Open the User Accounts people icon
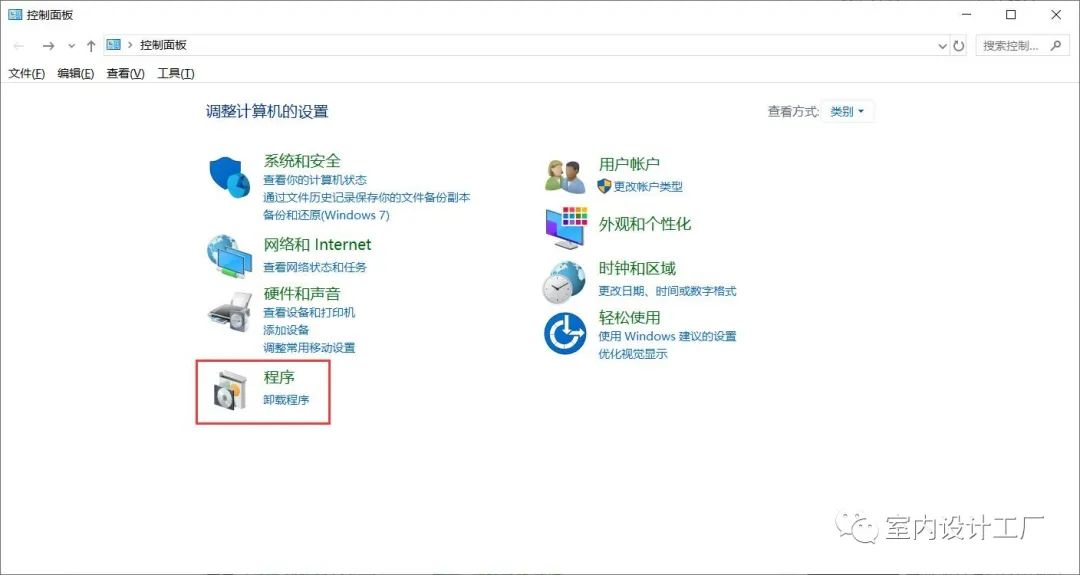 (x=565, y=176)
